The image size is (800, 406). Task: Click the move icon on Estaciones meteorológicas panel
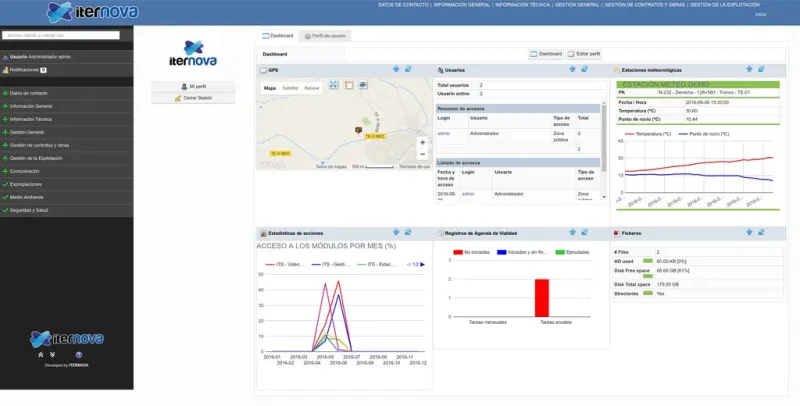tap(749, 69)
